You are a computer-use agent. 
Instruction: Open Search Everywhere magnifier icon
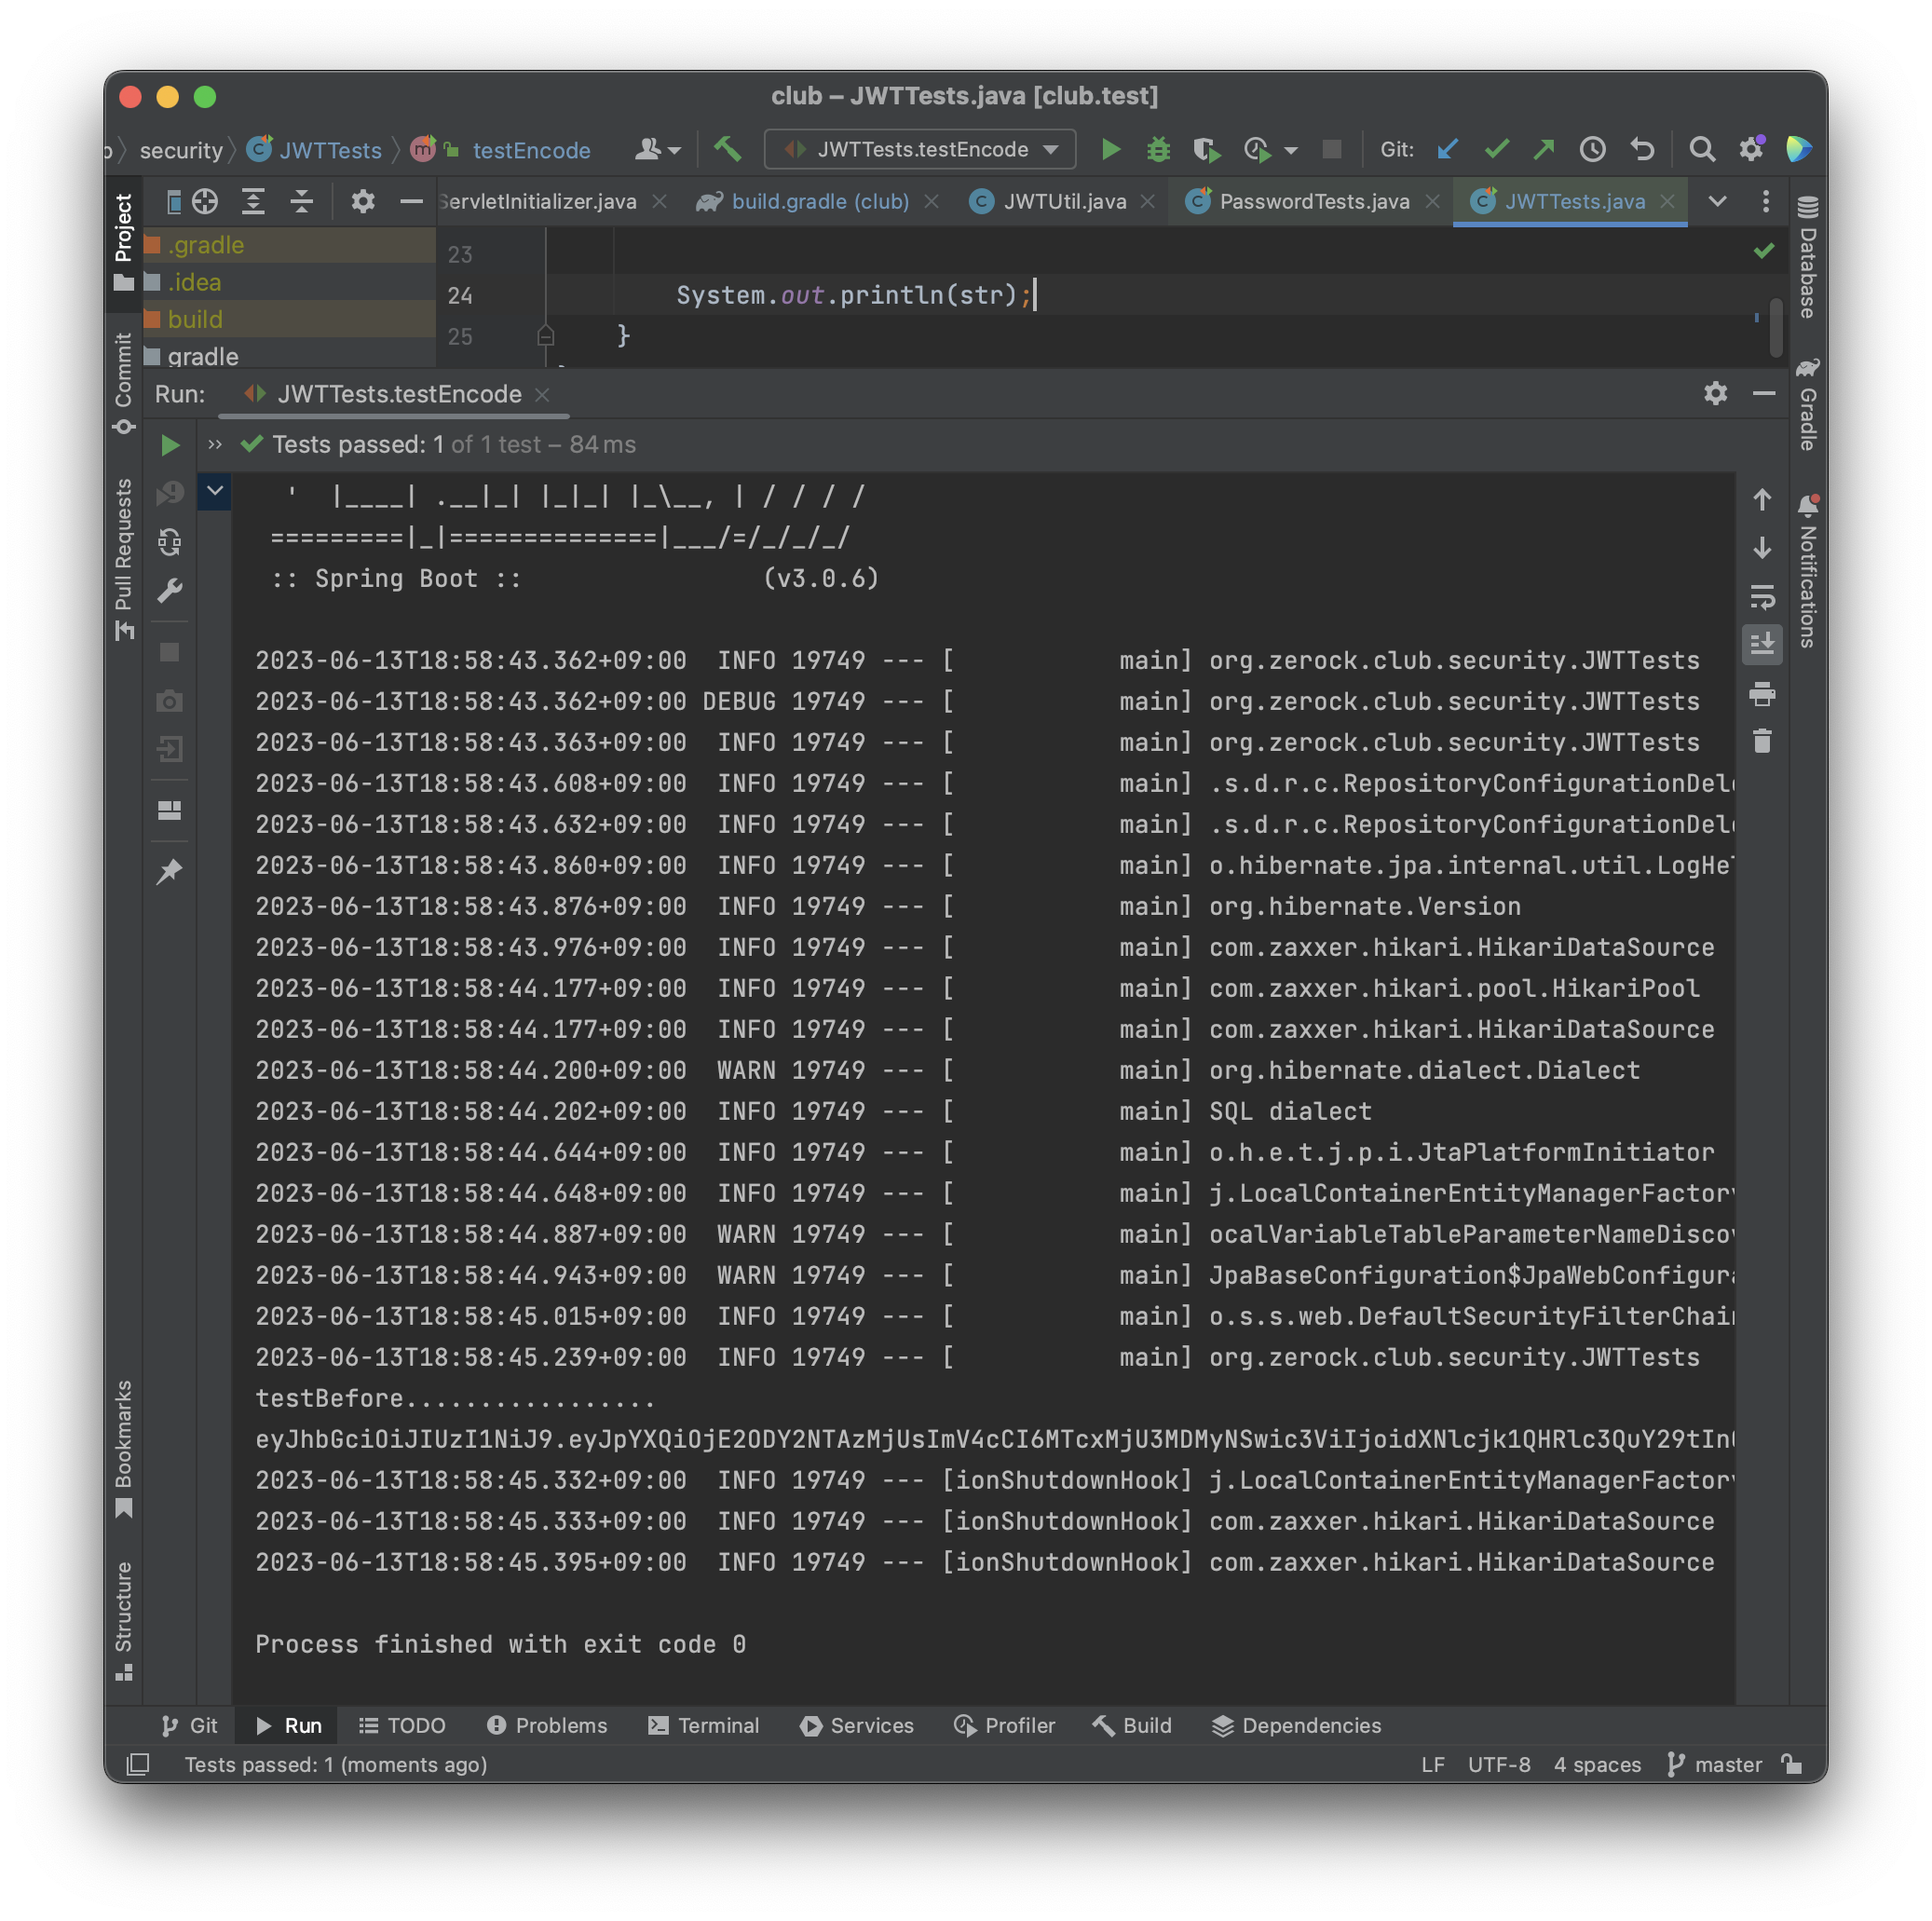pos(1702,150)
